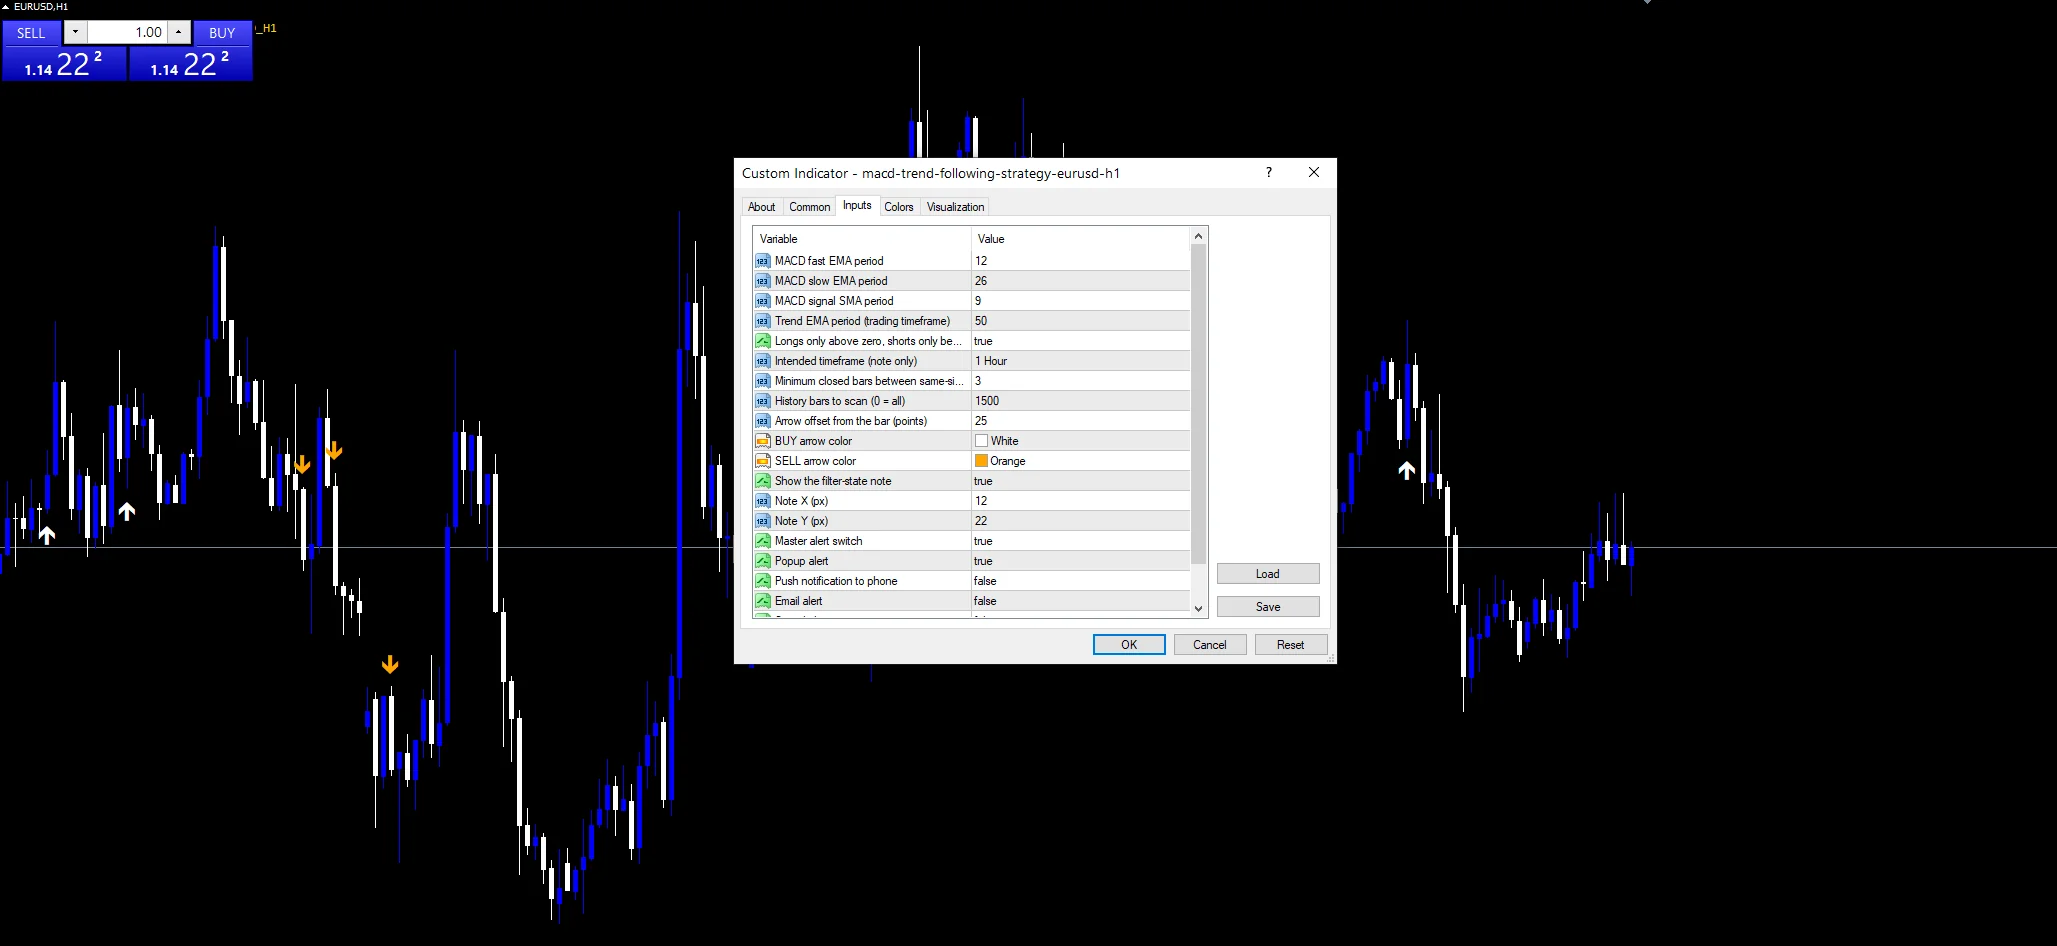Click the Longs only above zero row icon
This screenshot has height=946, width=2057.
tap(763, 341)
